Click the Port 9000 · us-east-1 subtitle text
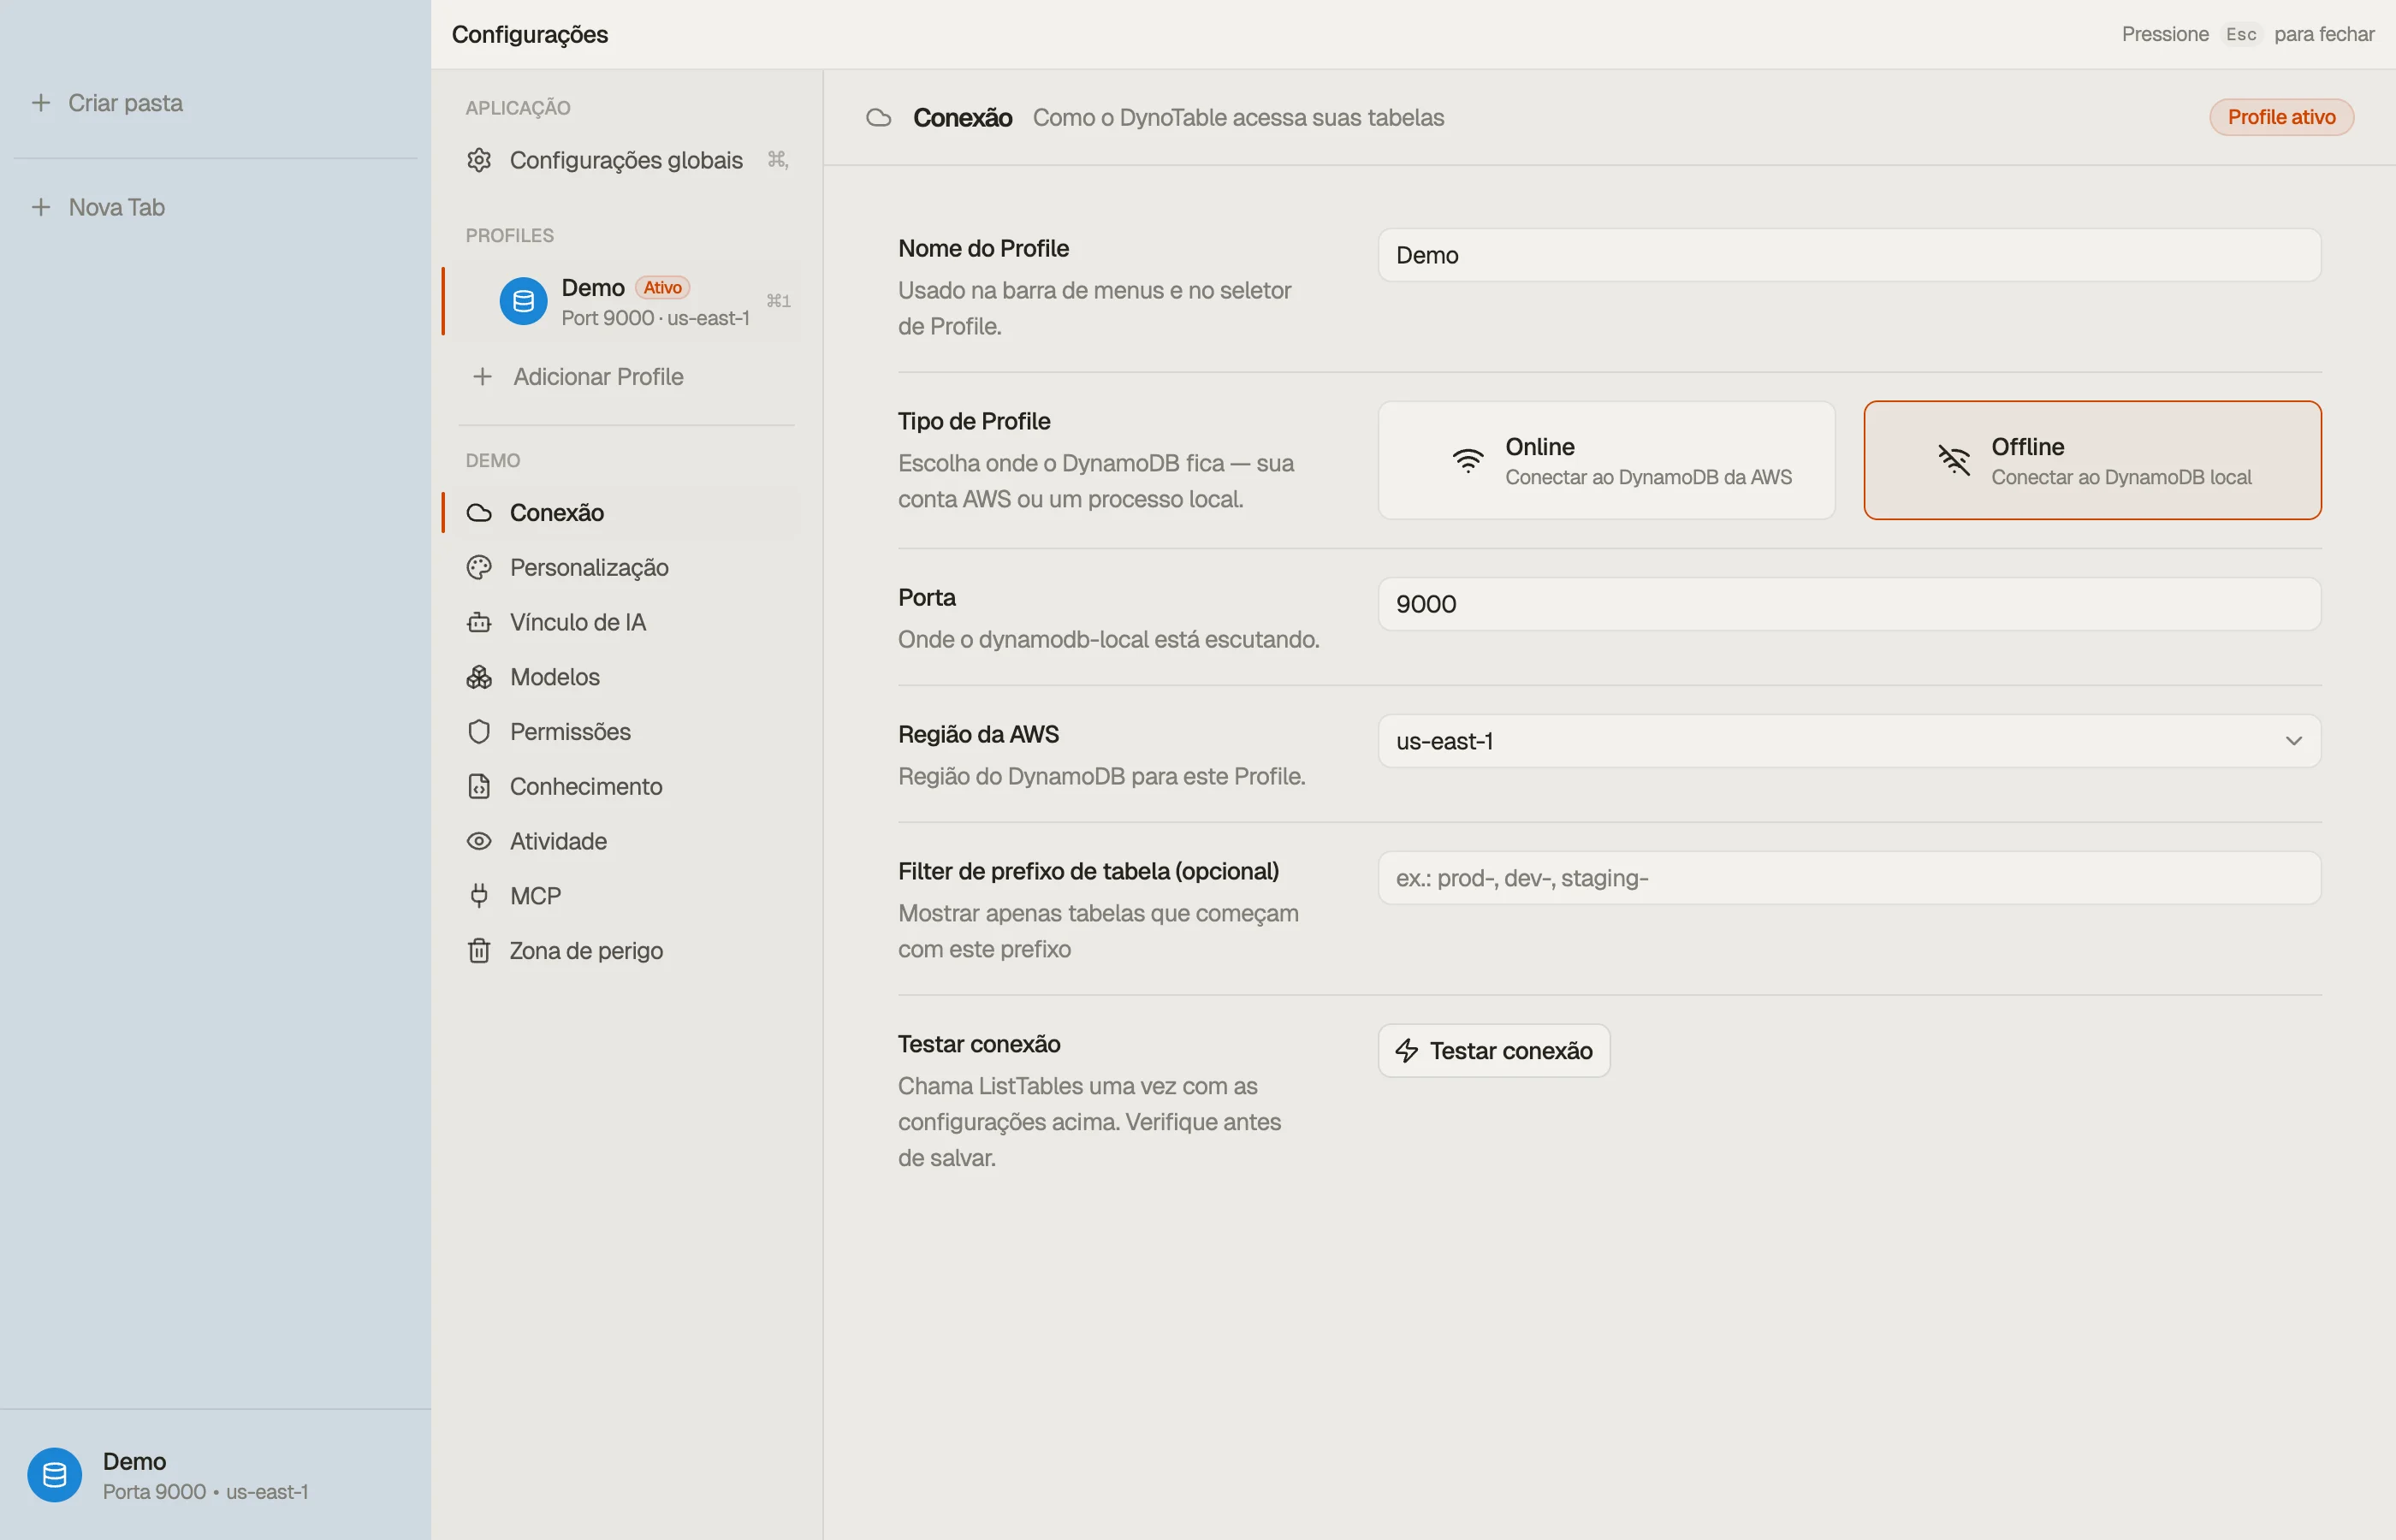The width and height of the screenshot is (2396, 1540). coord(655,318)
